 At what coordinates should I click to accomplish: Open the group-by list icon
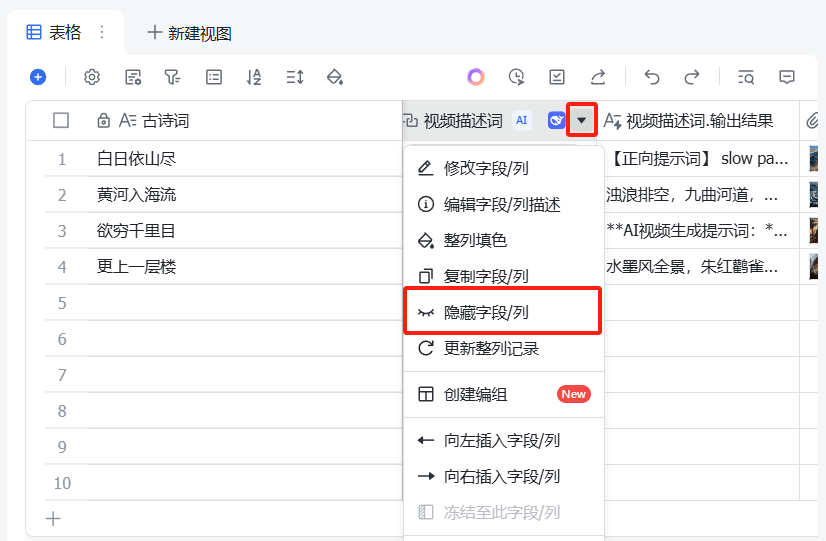coord(213,77)
